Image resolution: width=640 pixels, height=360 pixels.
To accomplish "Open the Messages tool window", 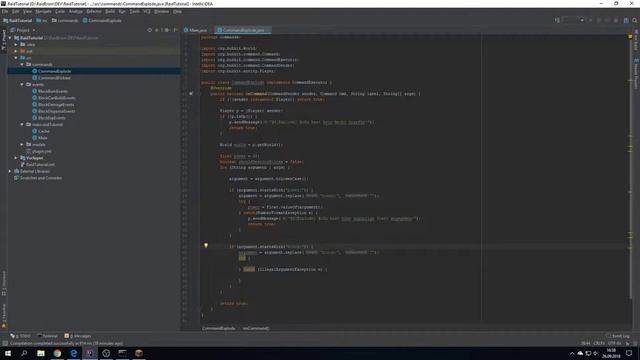I will 78,336.
